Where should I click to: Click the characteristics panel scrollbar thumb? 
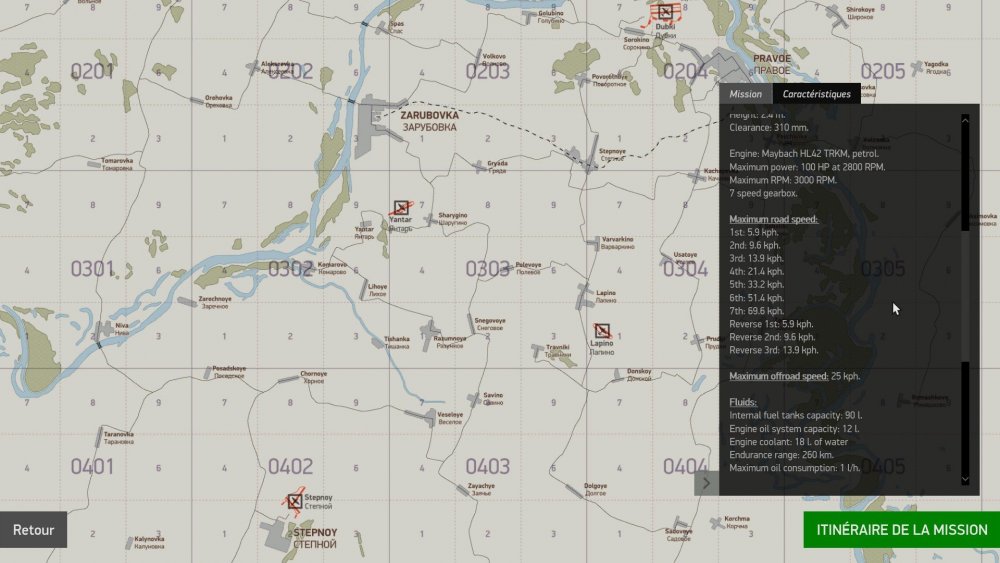965,296
